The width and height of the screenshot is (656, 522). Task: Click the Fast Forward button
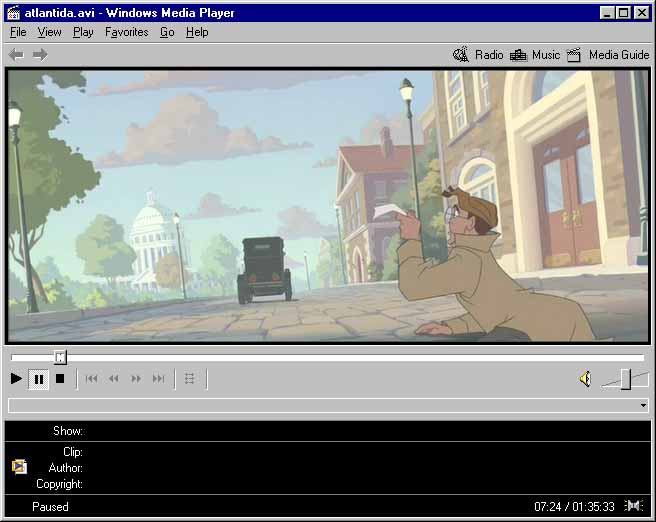click(136, 379)
